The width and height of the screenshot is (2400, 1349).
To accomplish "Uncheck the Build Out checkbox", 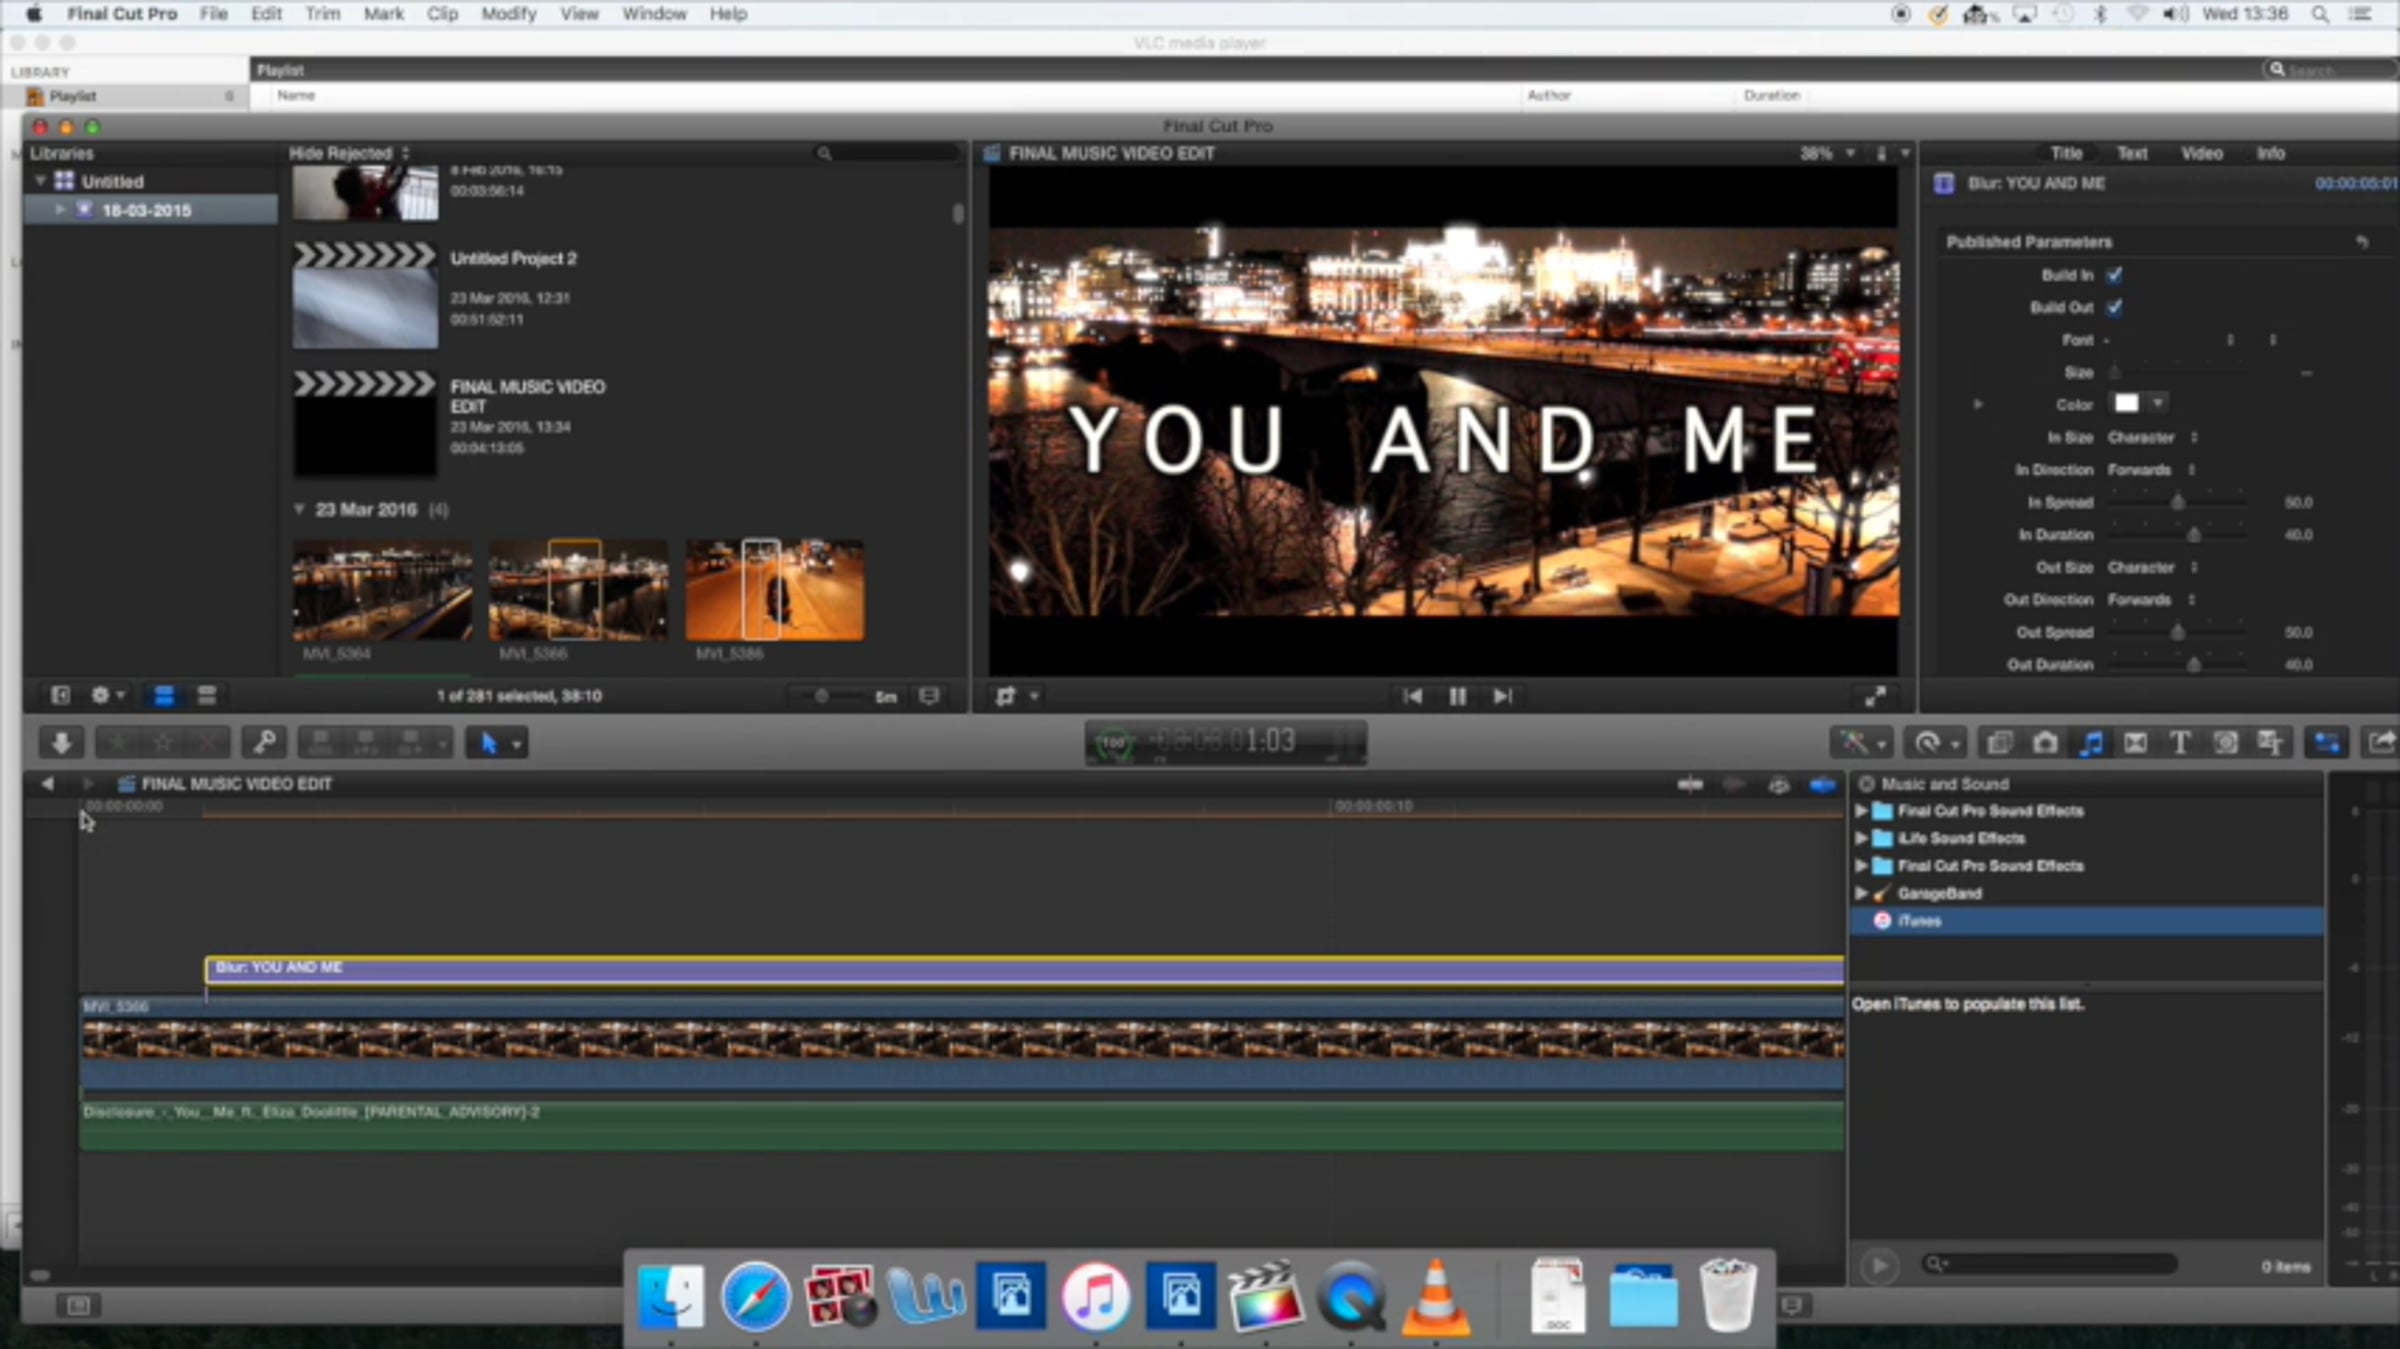I will [2114, 307].
